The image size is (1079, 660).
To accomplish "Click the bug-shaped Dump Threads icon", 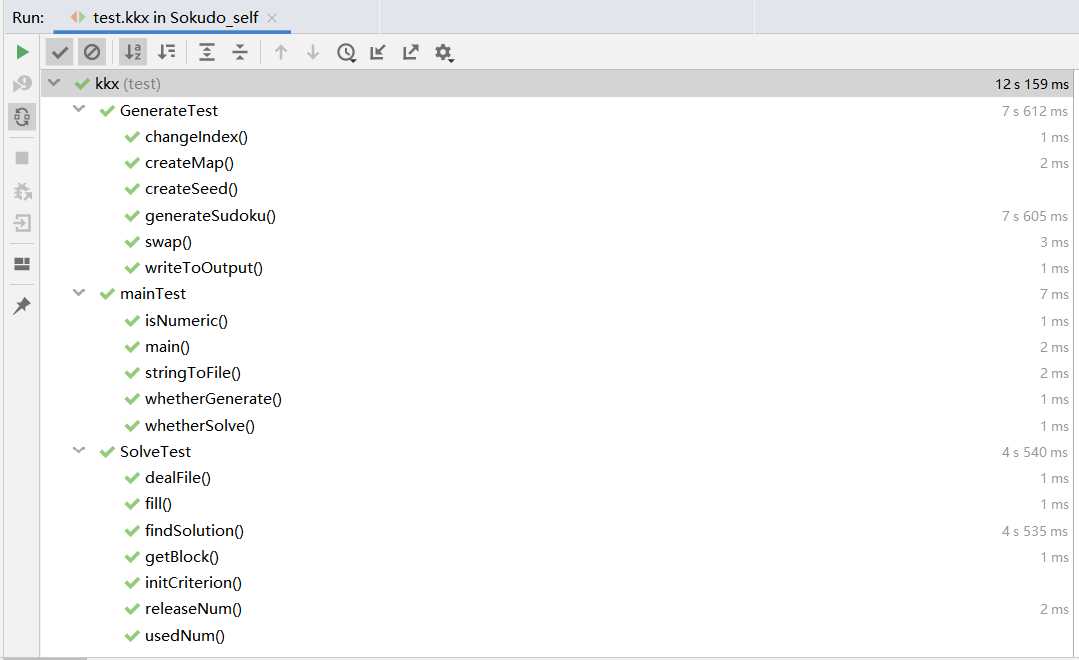I will click(22, 191).
